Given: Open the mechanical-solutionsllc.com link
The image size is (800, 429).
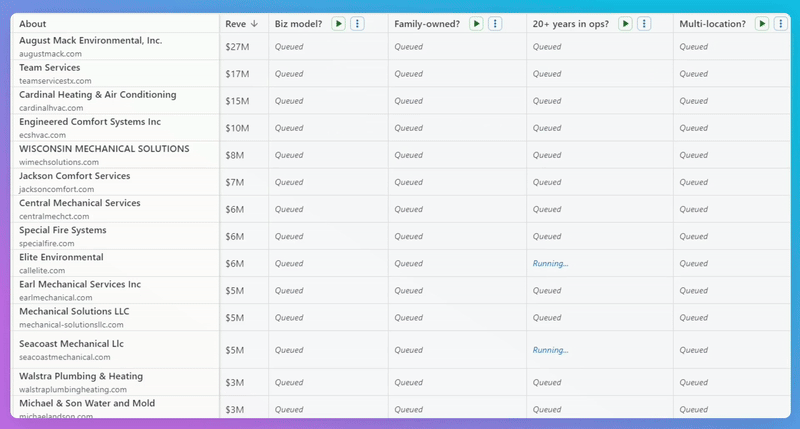Looking at the screenshot, I should (x=71, y=324).
